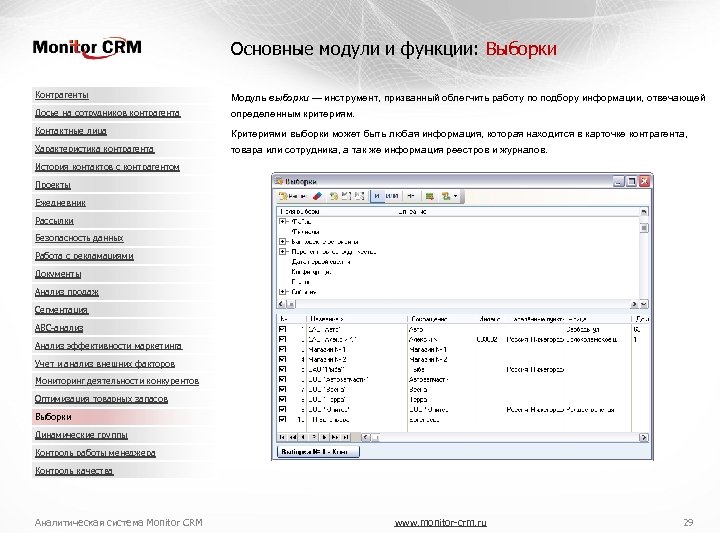This screenshot has width=720, height=540.
Task: Click previous record arrow in grid navigator
Action: click(x=303, y=438)
